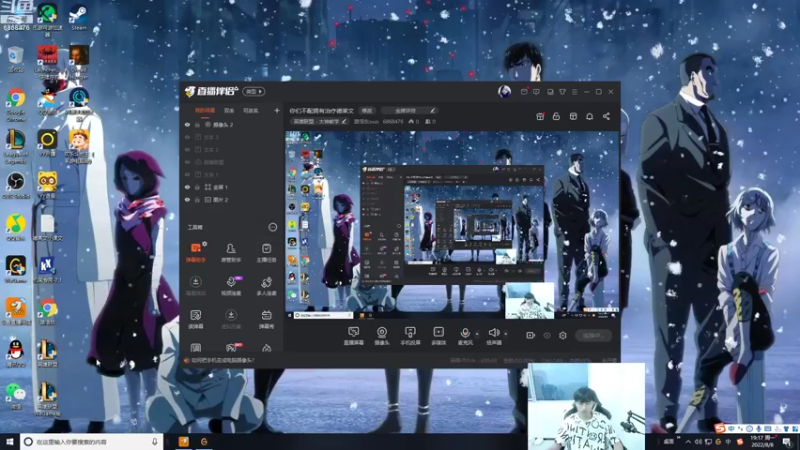The height and width of the screenshot is (450, 800).
Task: Open the video co-stream tool with purple badge
Action: click(231, 286)
